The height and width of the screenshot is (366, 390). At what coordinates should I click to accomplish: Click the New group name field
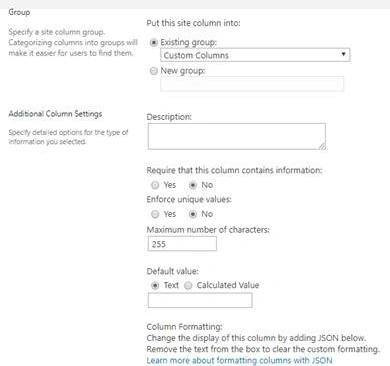252,84
